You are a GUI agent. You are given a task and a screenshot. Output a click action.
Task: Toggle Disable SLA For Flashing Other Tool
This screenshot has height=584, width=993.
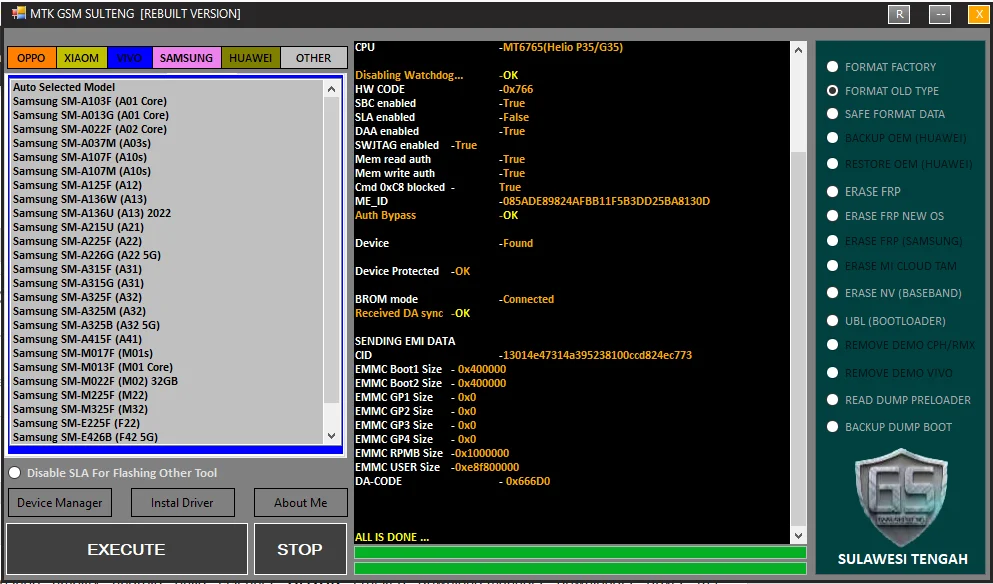pyautogui.click(x=113, y=473)
